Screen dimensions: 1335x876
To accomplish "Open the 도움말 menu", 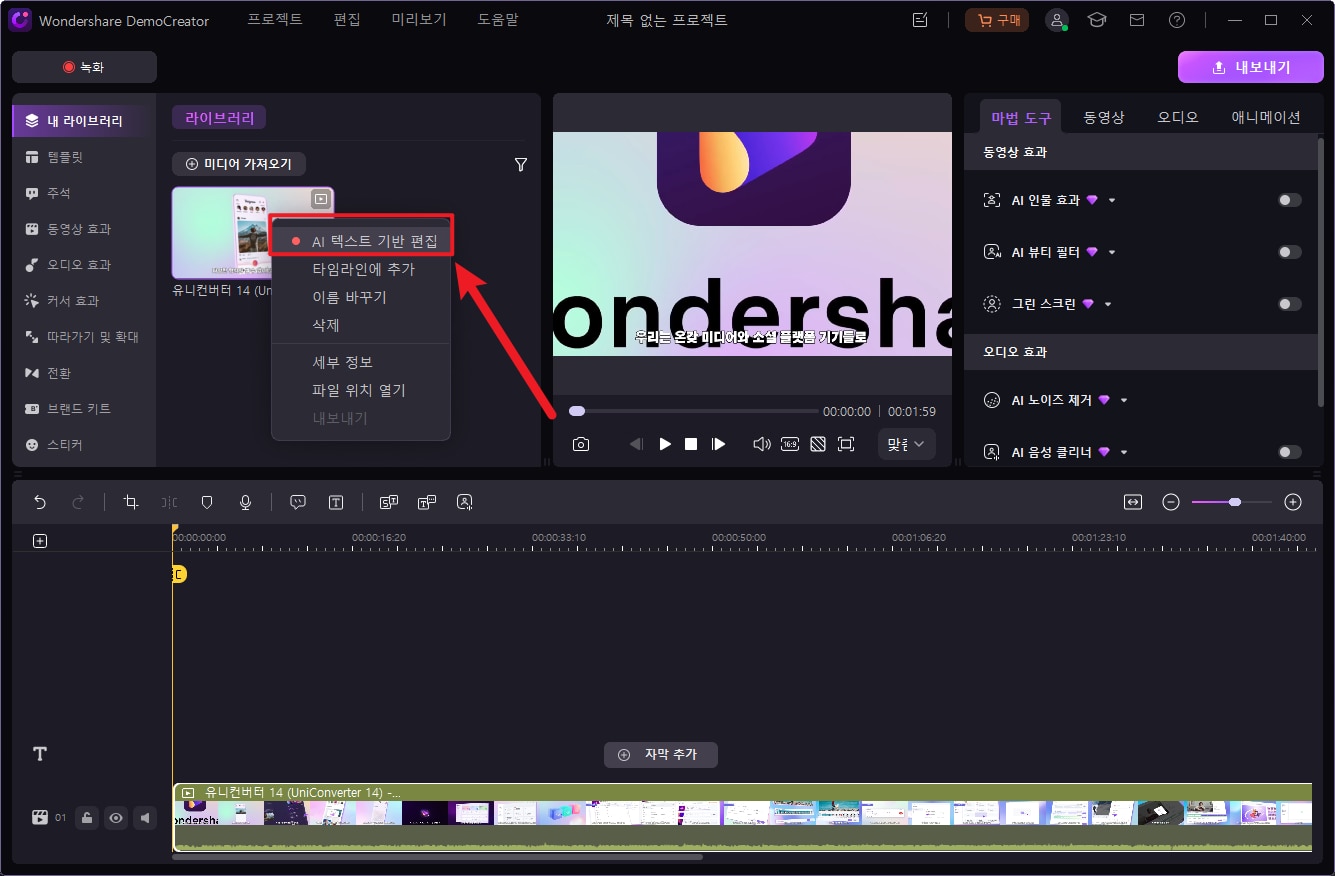I will (498, 20).
